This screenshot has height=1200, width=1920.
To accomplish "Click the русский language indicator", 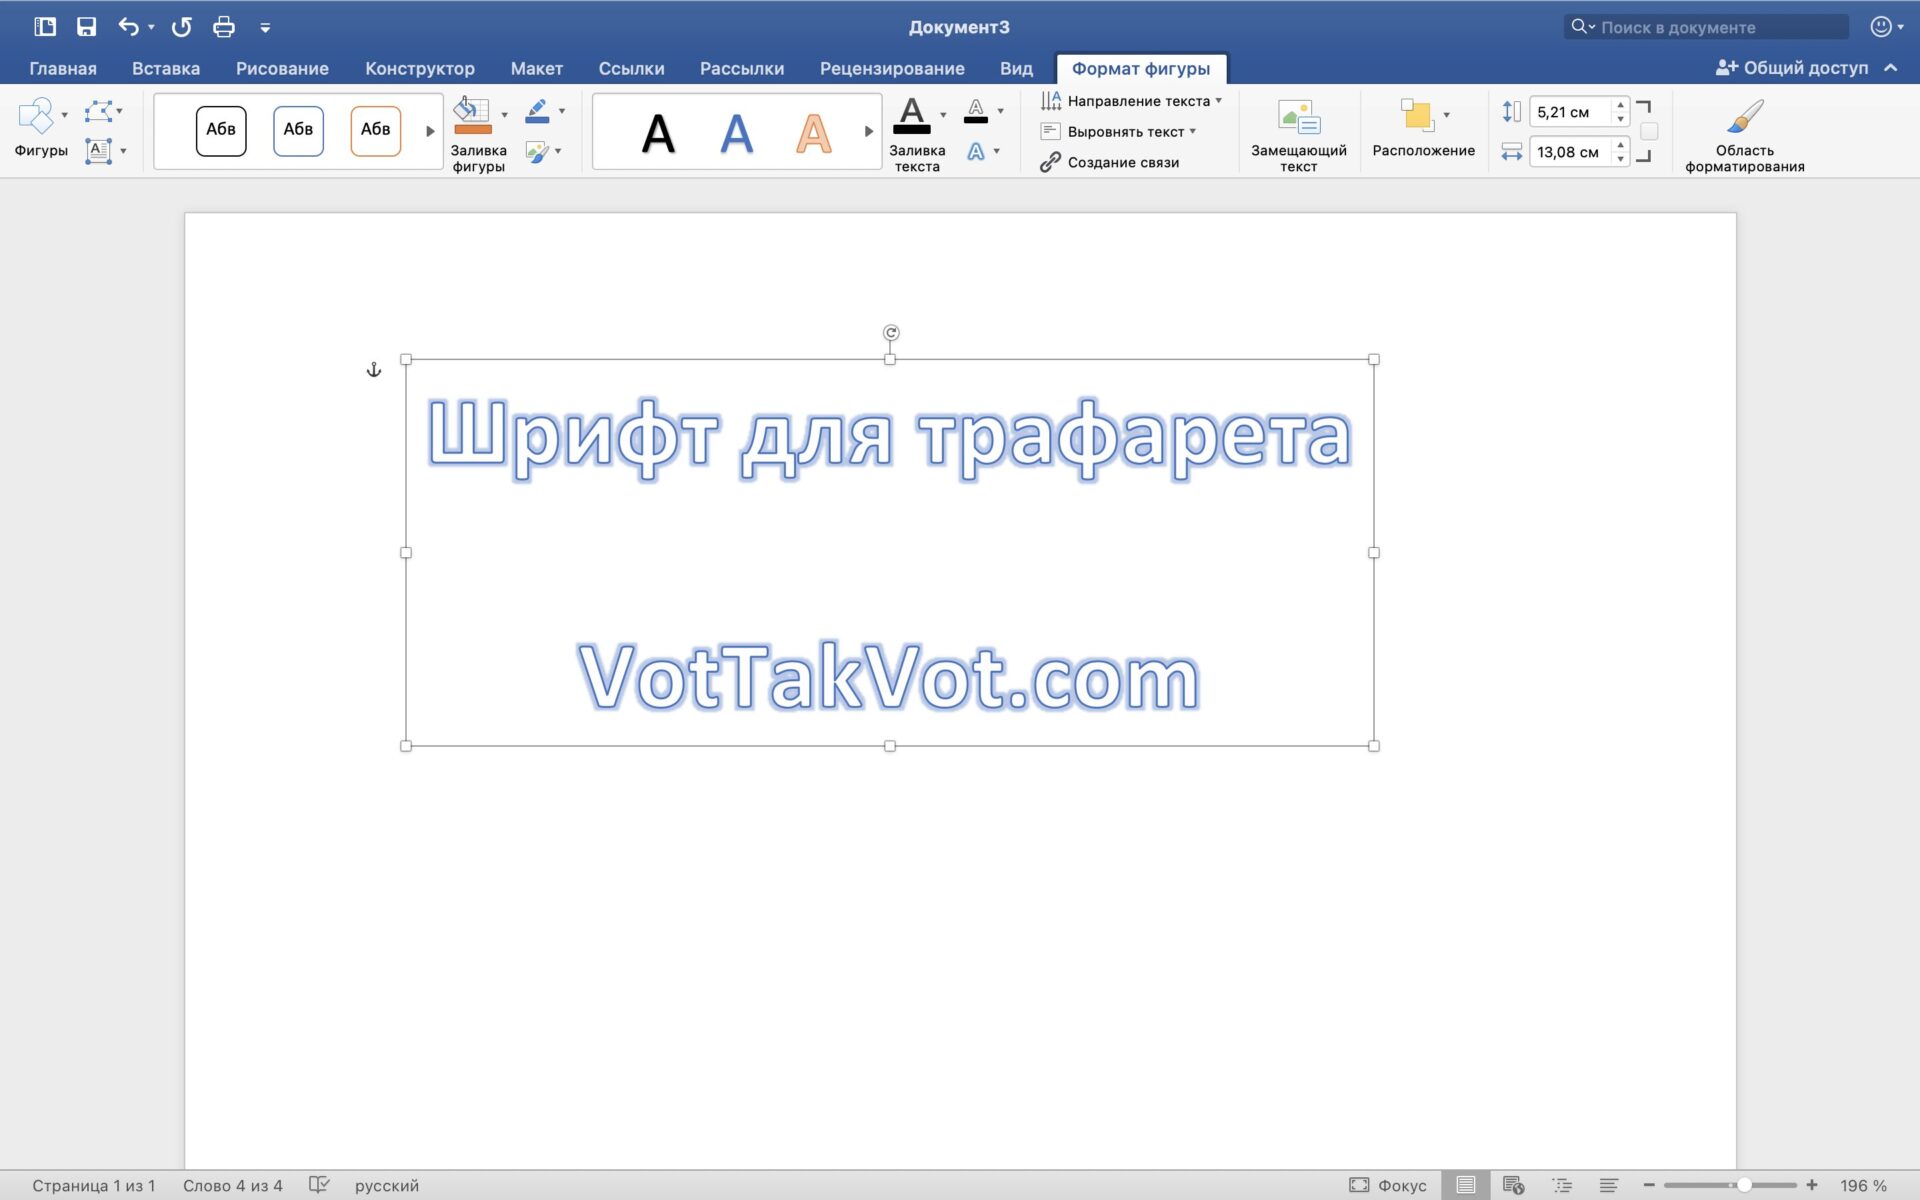I will 387,1185.
